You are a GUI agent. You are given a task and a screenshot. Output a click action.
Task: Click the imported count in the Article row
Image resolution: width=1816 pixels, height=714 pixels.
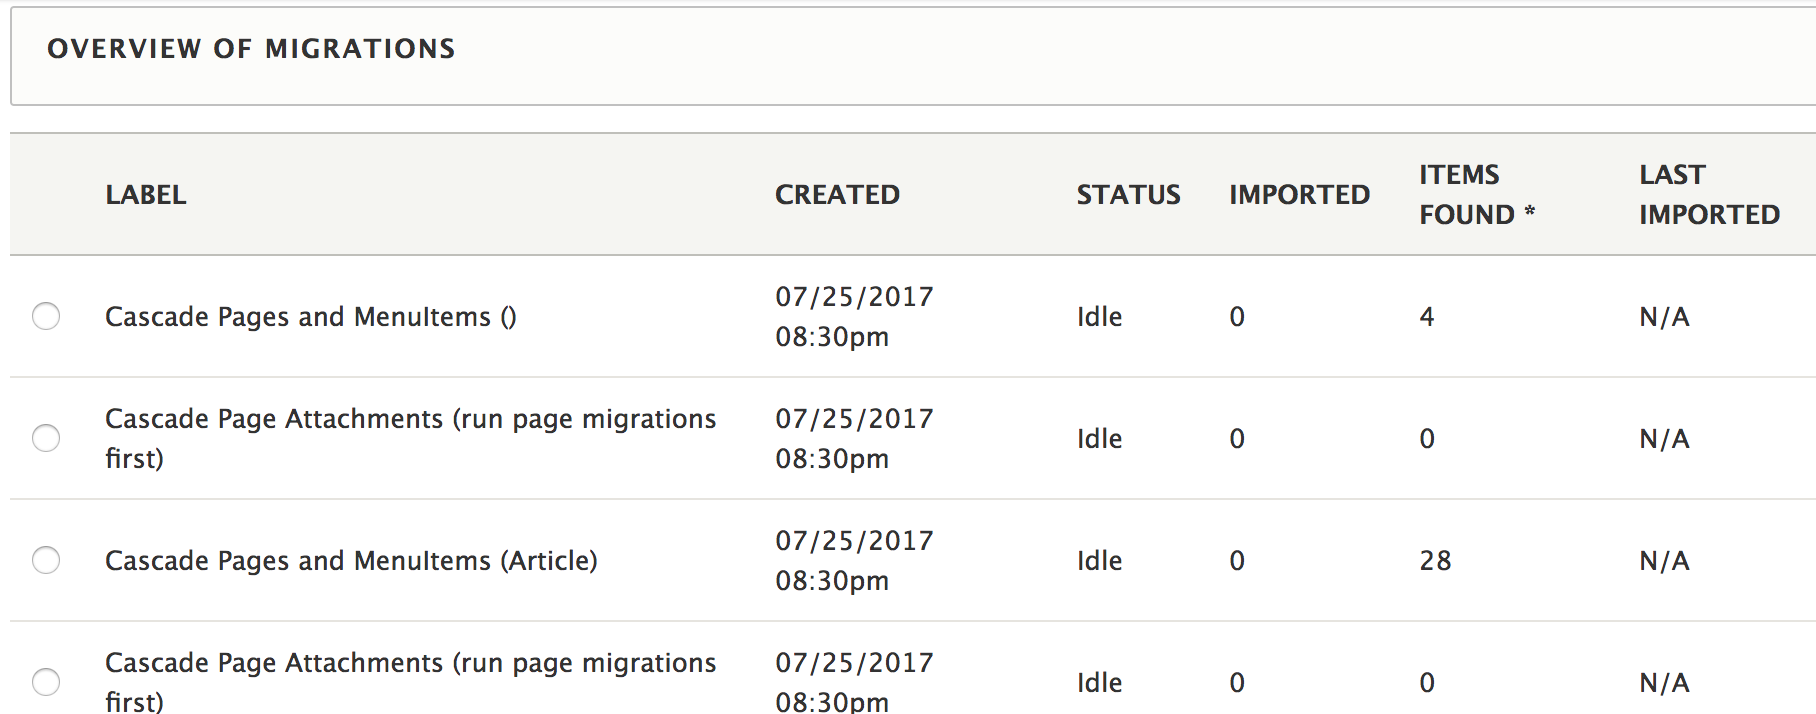[1237, 561]
